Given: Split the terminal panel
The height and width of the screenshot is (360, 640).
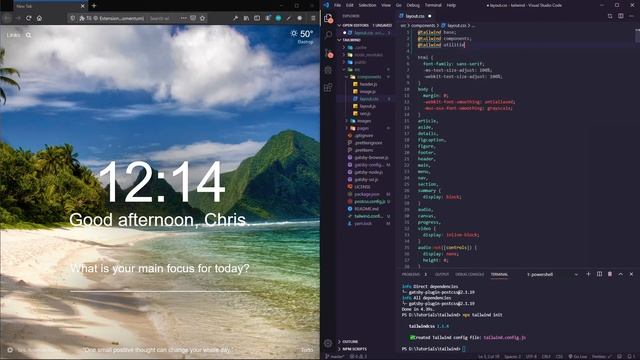Looking at the screenshot, I should (x=599, y=274).
